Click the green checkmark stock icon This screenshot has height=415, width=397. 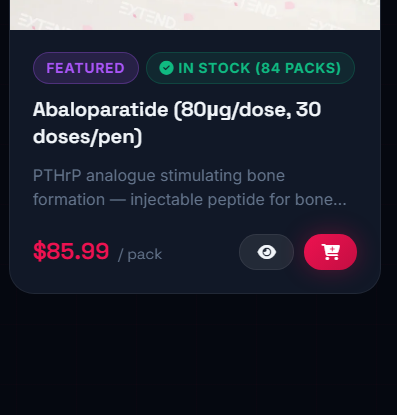[x=166, y=68]
